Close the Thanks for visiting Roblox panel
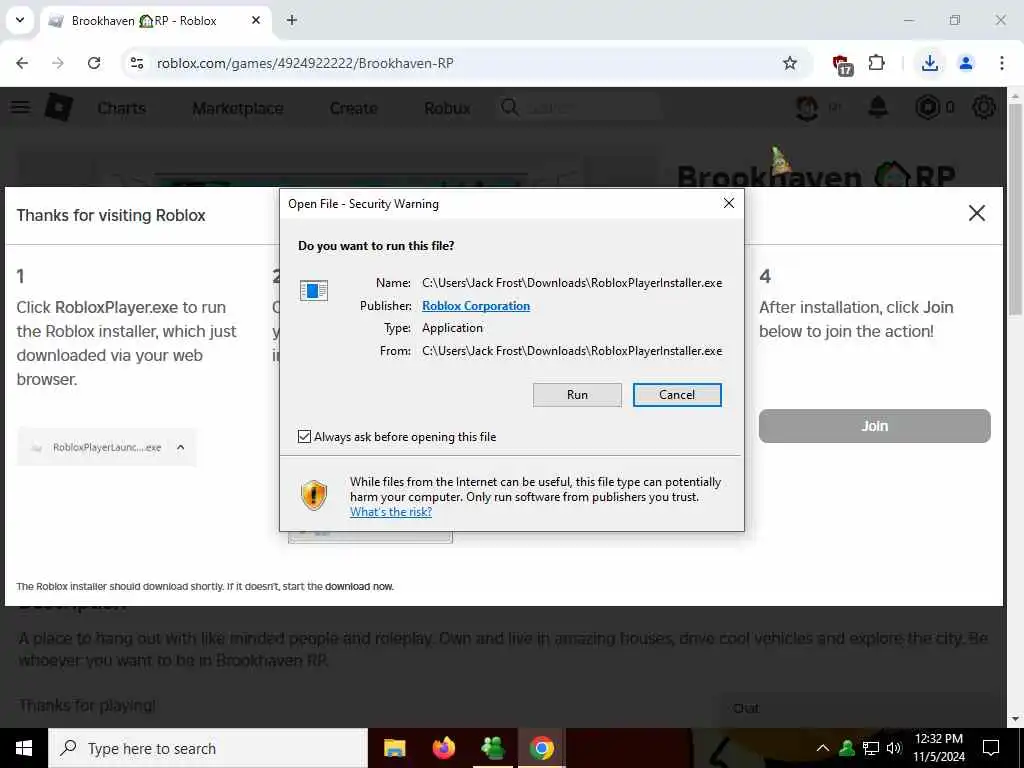Viewport: 1024px width, 768px height. (x=976, y=213)
